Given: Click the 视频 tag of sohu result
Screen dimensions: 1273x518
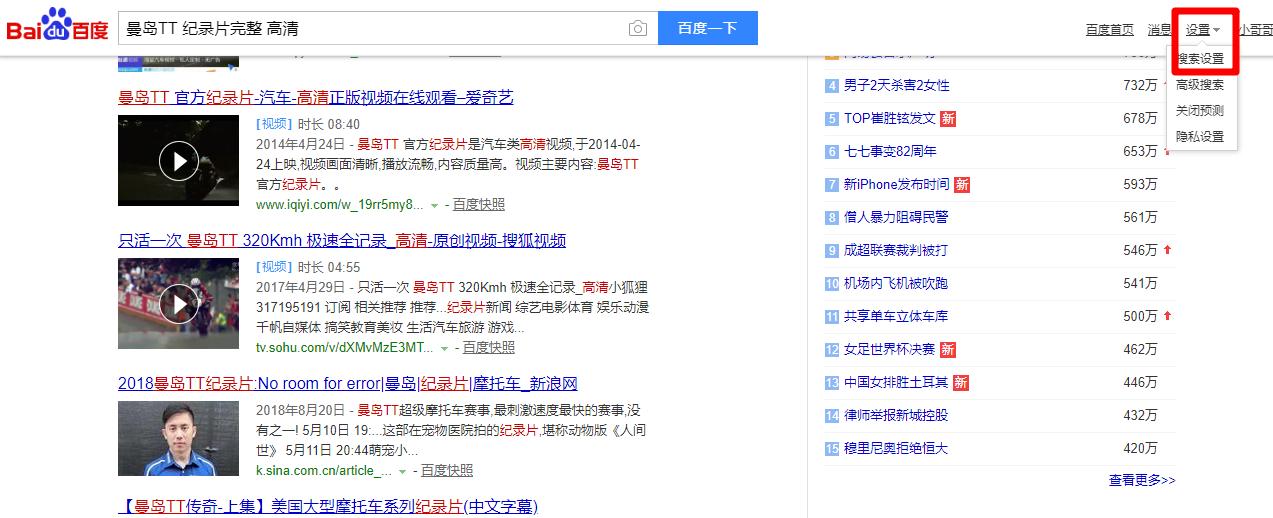Looking at the screenshot, I should 274,268.
